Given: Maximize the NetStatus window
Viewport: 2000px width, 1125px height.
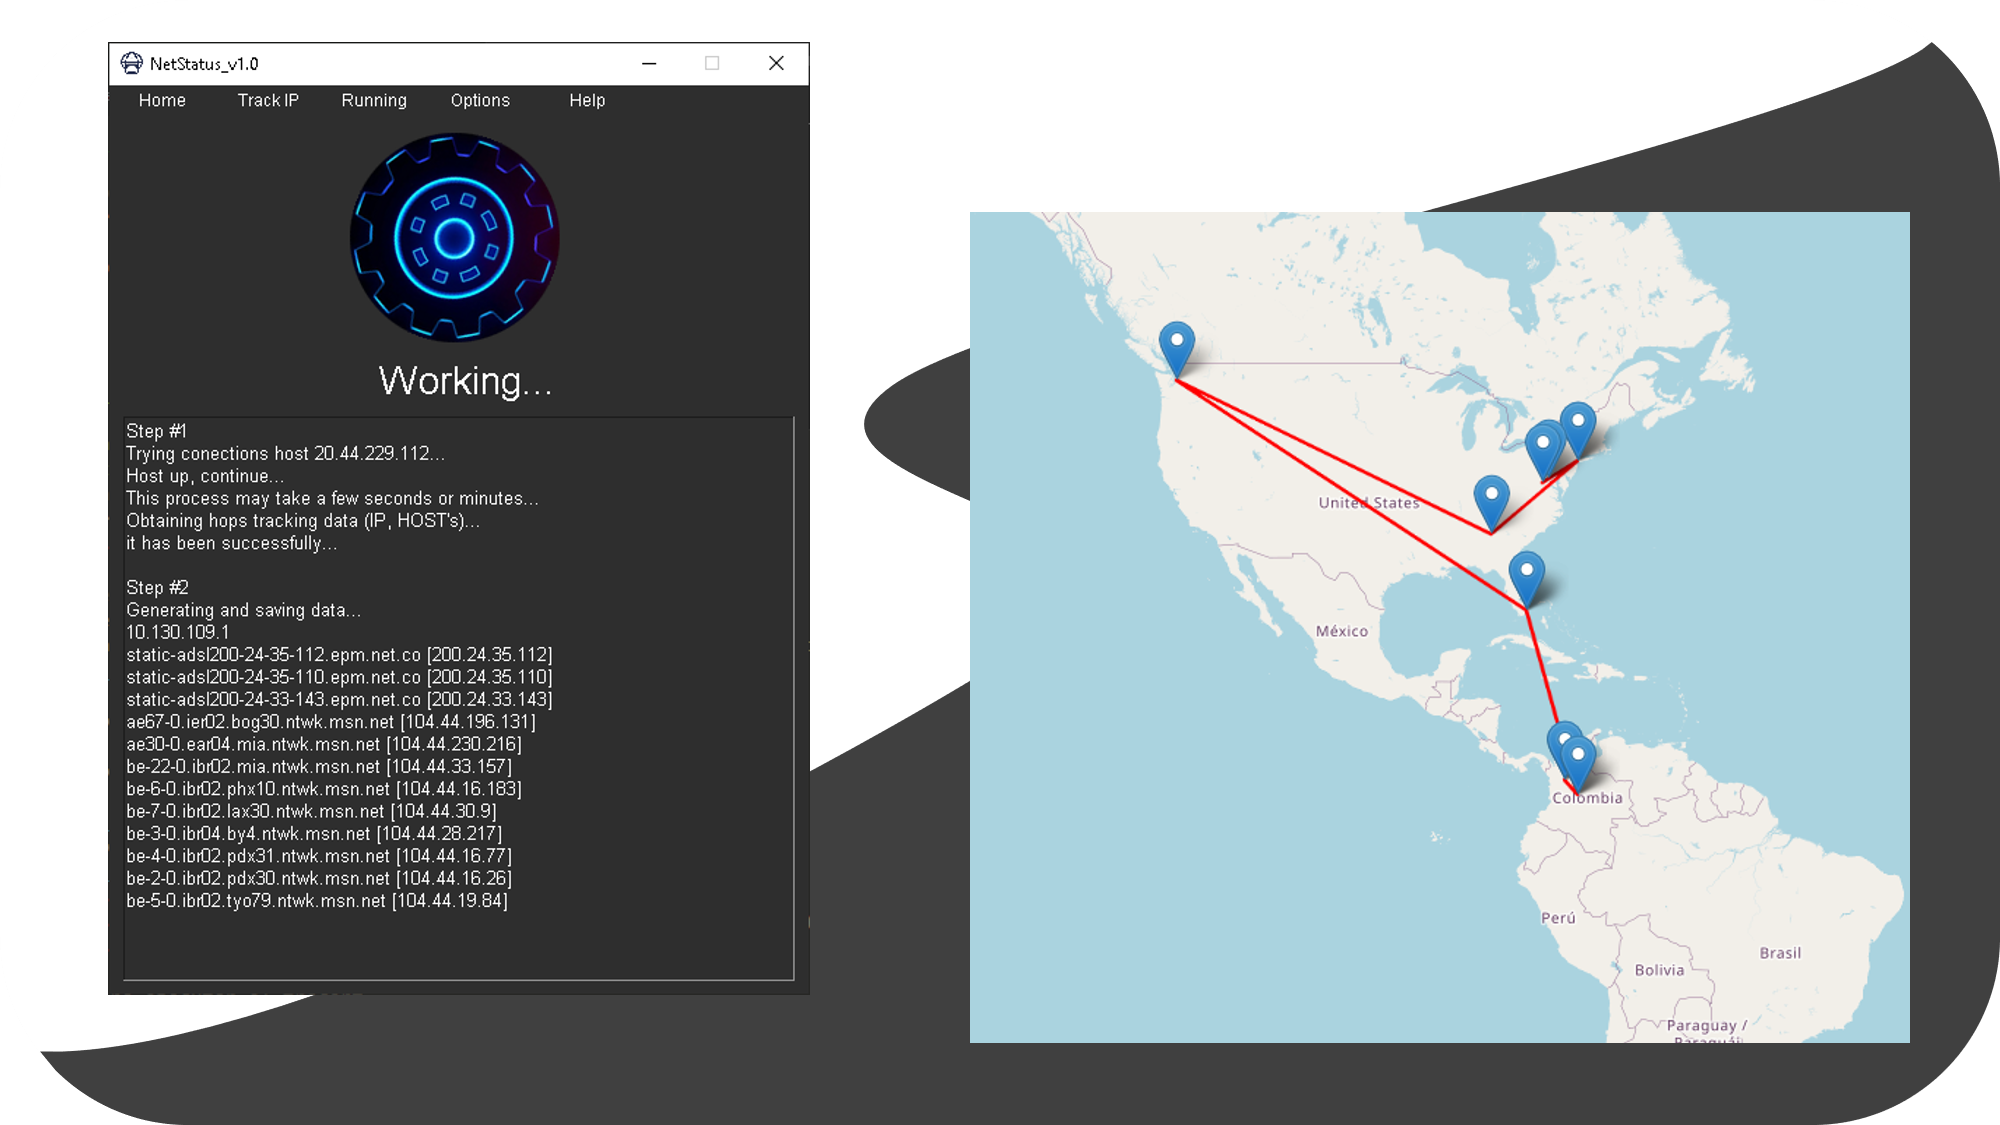Looking at the screenshot, I should [712, 63].
